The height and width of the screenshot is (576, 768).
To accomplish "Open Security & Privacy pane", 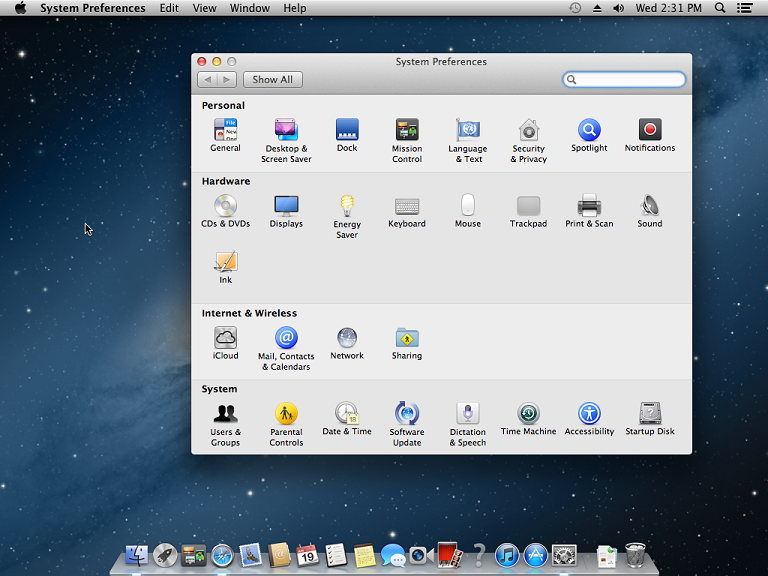I will coord(529,130).
